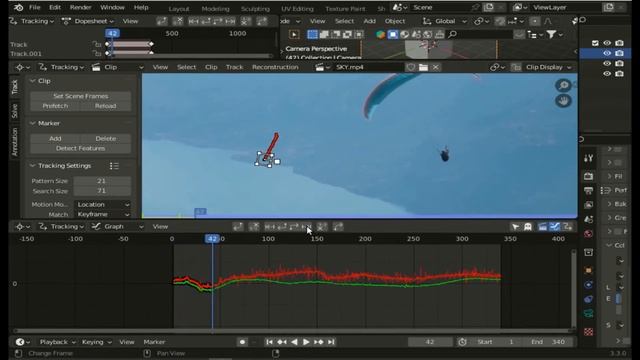Screen dimensions: 640x360
Task: Toggle snapping magnet in 3D viewport header
Action: (x=500, y=21)
